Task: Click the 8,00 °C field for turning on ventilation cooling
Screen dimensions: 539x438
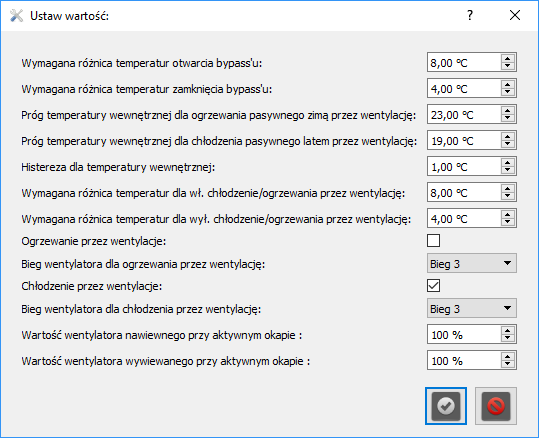Action: click(464, 193)
